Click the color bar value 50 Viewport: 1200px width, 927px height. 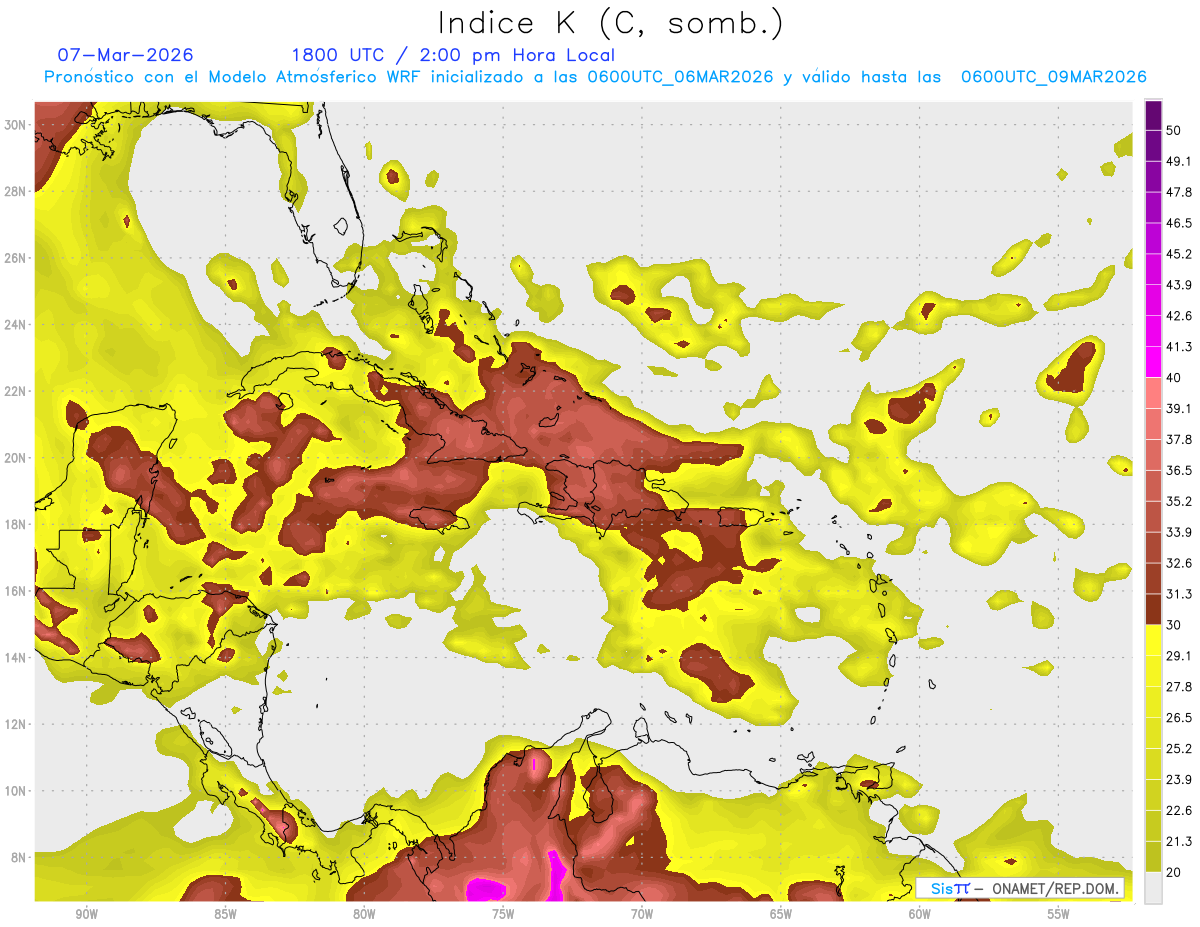(1174, 130)
